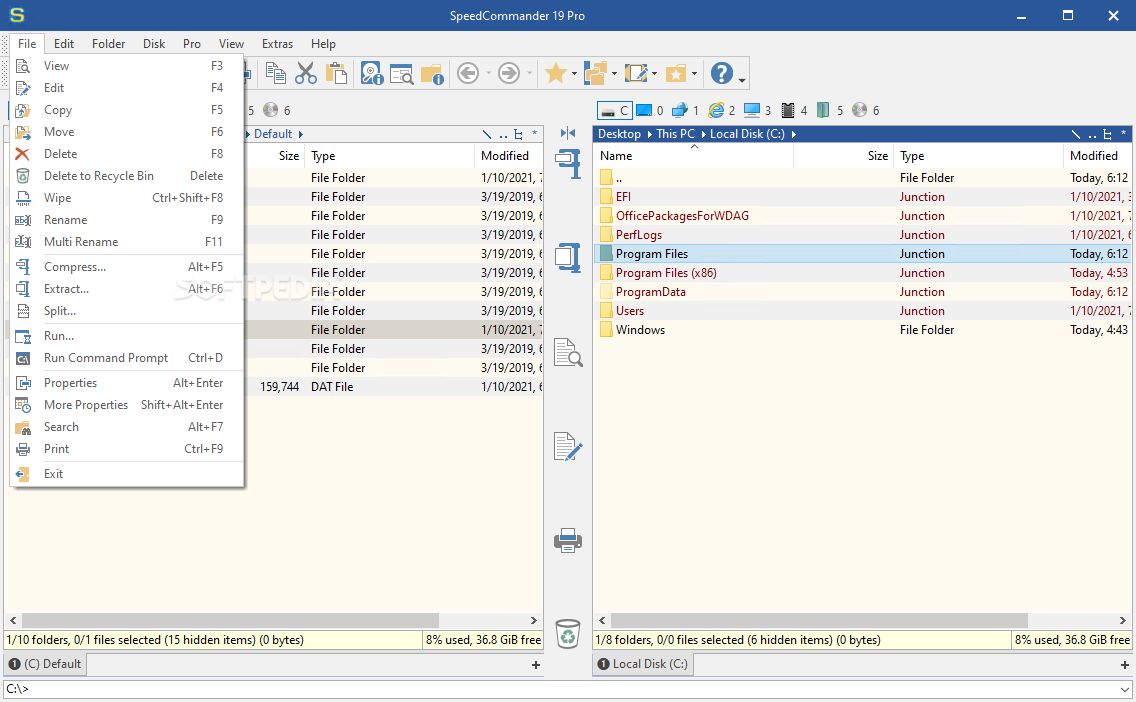Switch to the Local Disk (C:) tab
This screenshot has height=702, width=1136.
pos(643,664)
